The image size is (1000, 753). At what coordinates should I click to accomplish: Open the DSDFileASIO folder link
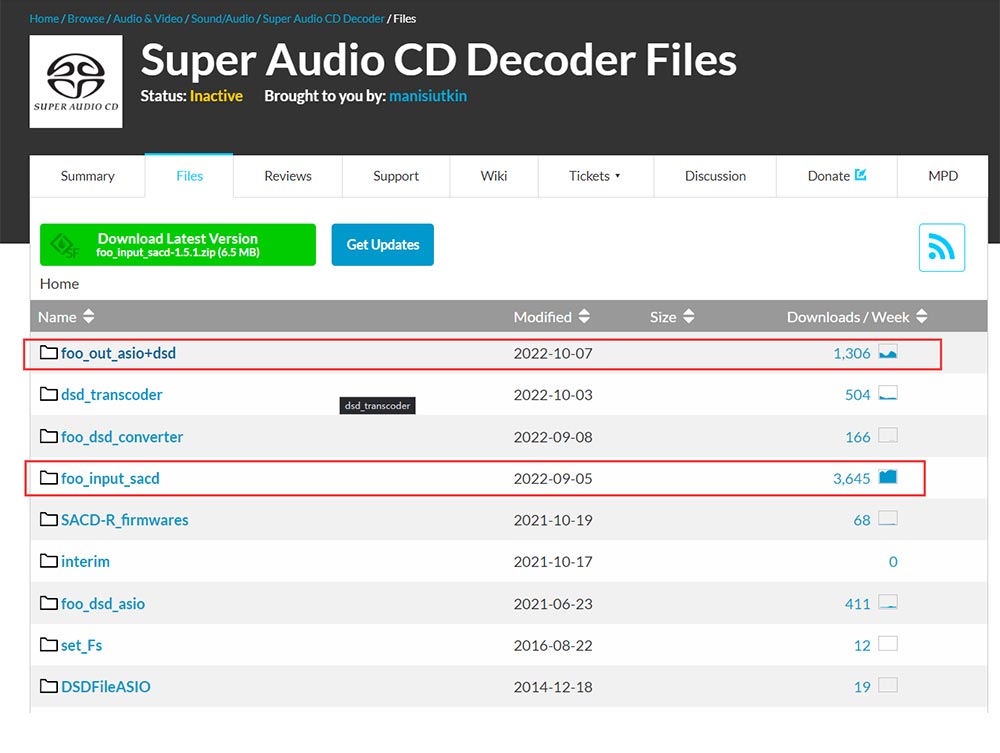106,687
